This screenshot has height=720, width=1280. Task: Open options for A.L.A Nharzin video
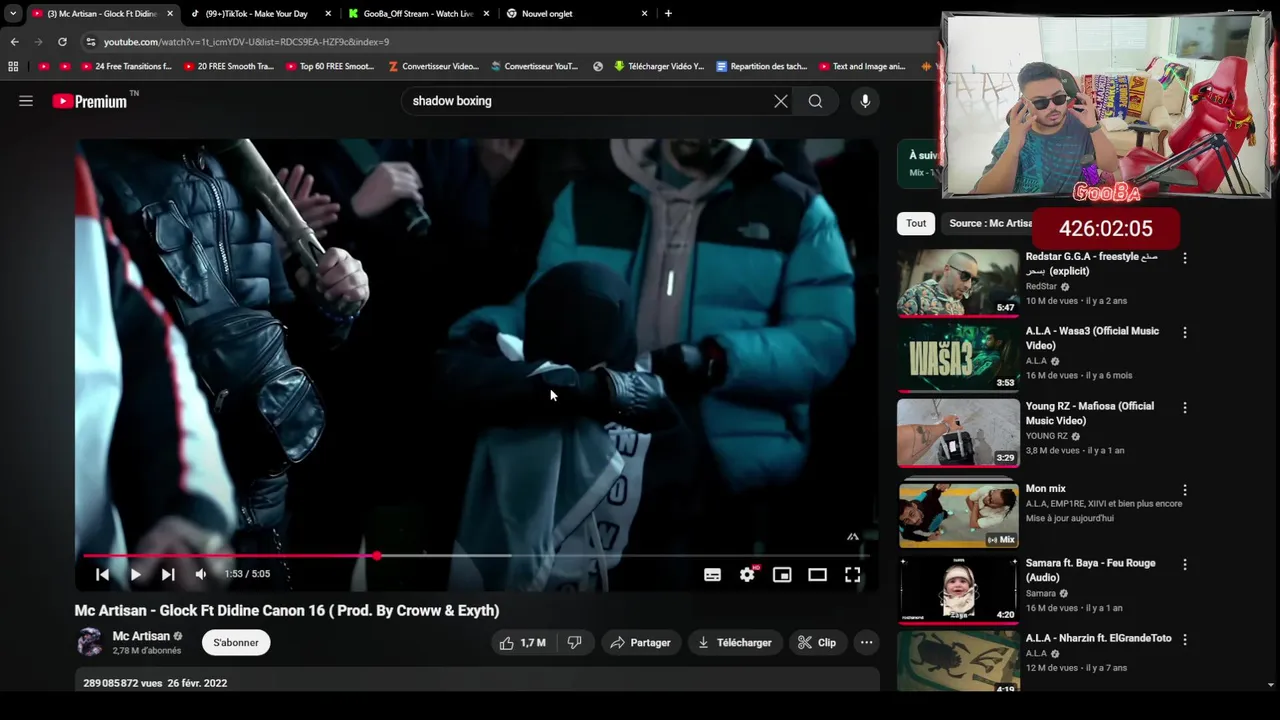1185,639
